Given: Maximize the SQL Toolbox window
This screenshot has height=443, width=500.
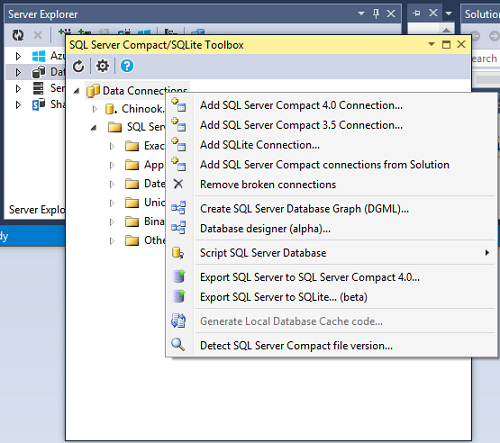Looking at the screenshot, I should pyautogui.click(x=446, y=44).
